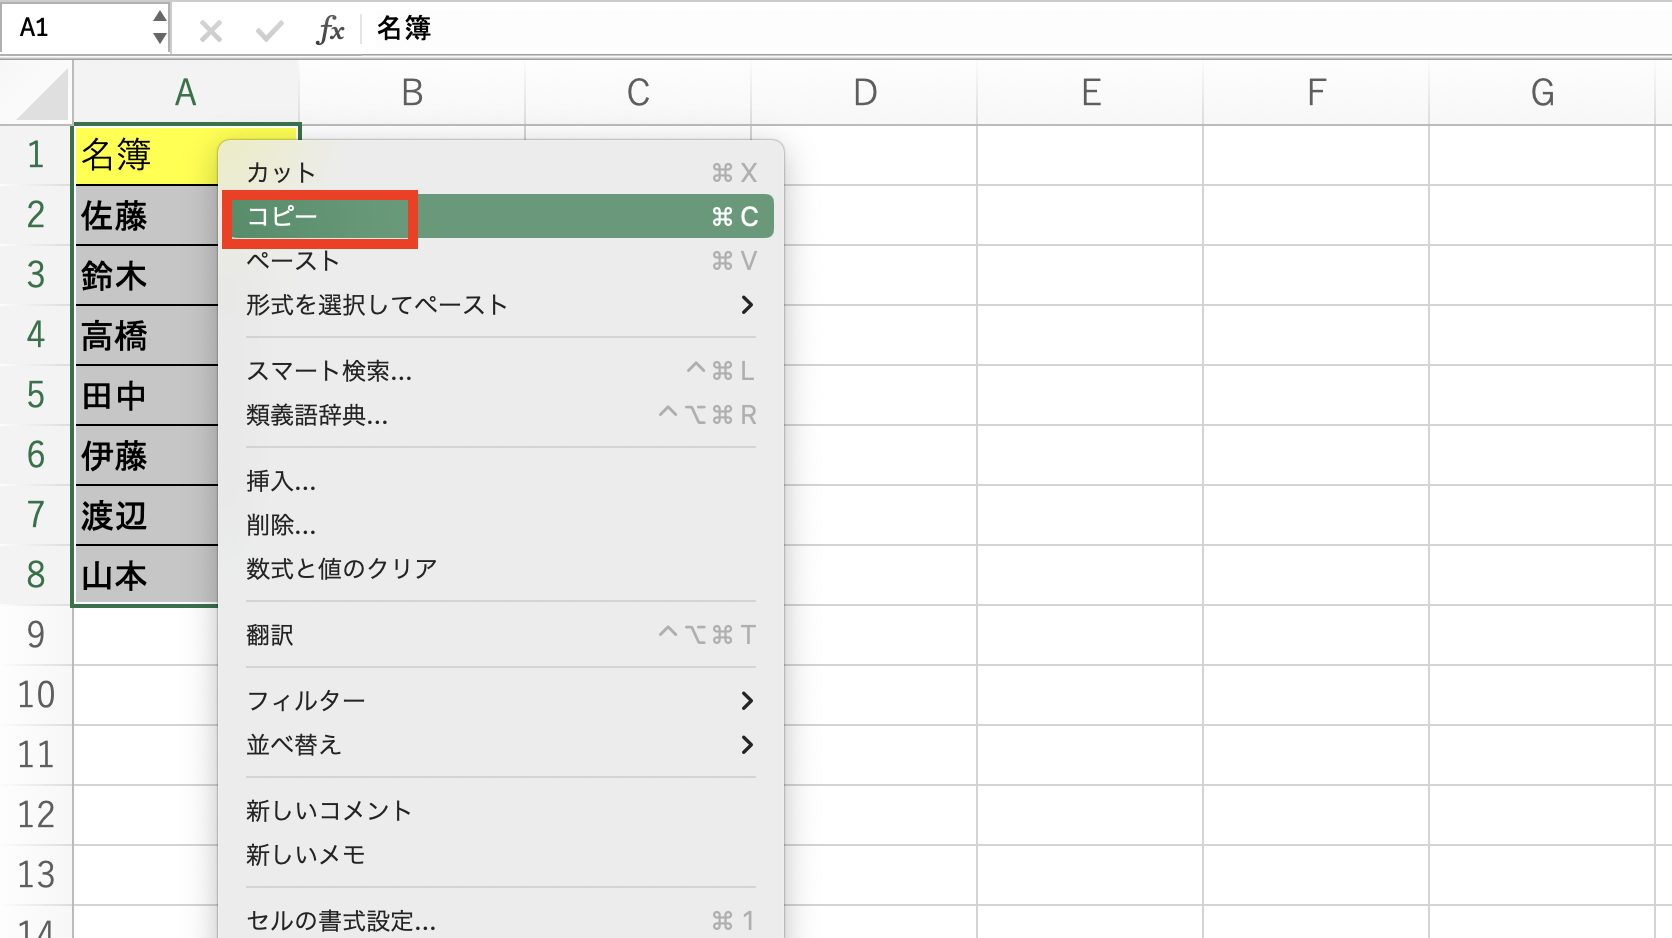
Task: Click the Name Box downward stepper arrow
Action: coord(160,38)
